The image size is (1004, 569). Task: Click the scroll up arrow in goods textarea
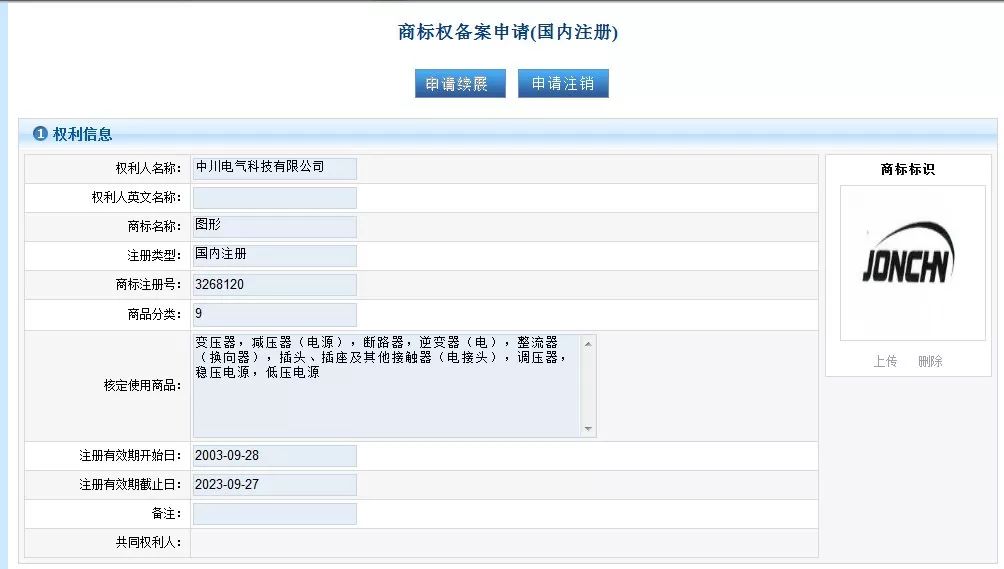tap(588, 344)
